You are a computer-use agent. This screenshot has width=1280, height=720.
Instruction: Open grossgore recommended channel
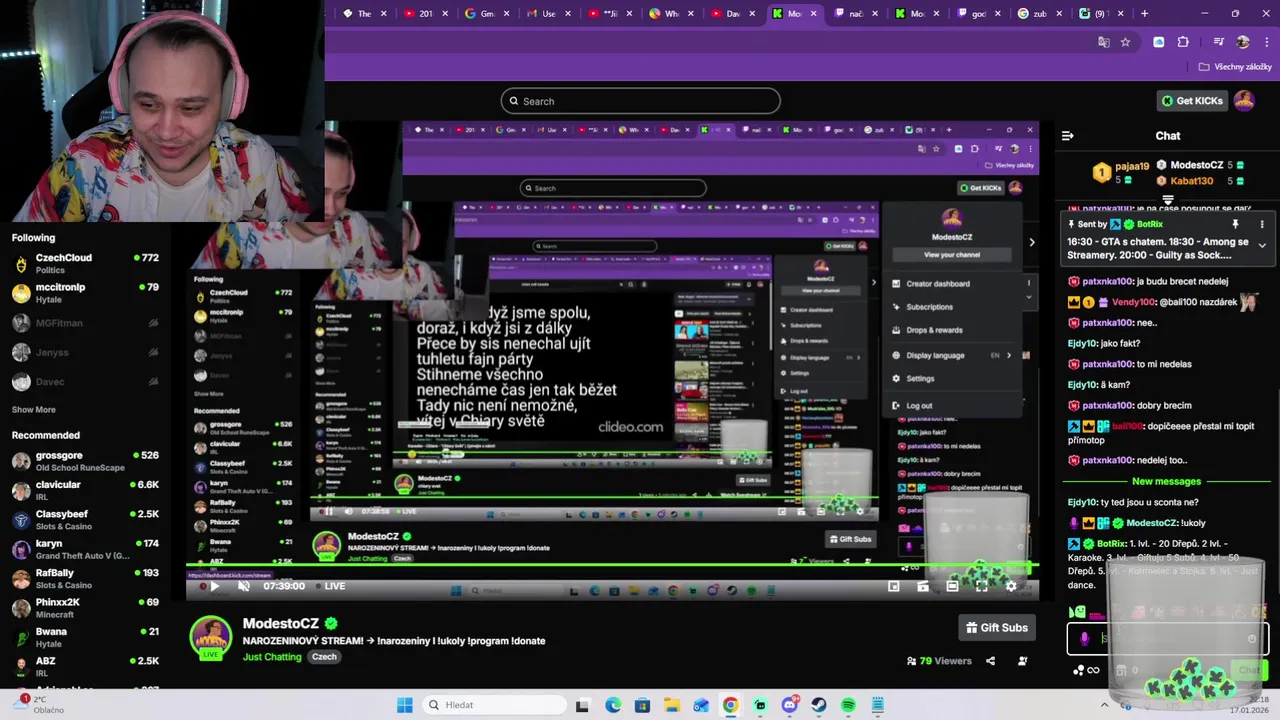point(85,461)
